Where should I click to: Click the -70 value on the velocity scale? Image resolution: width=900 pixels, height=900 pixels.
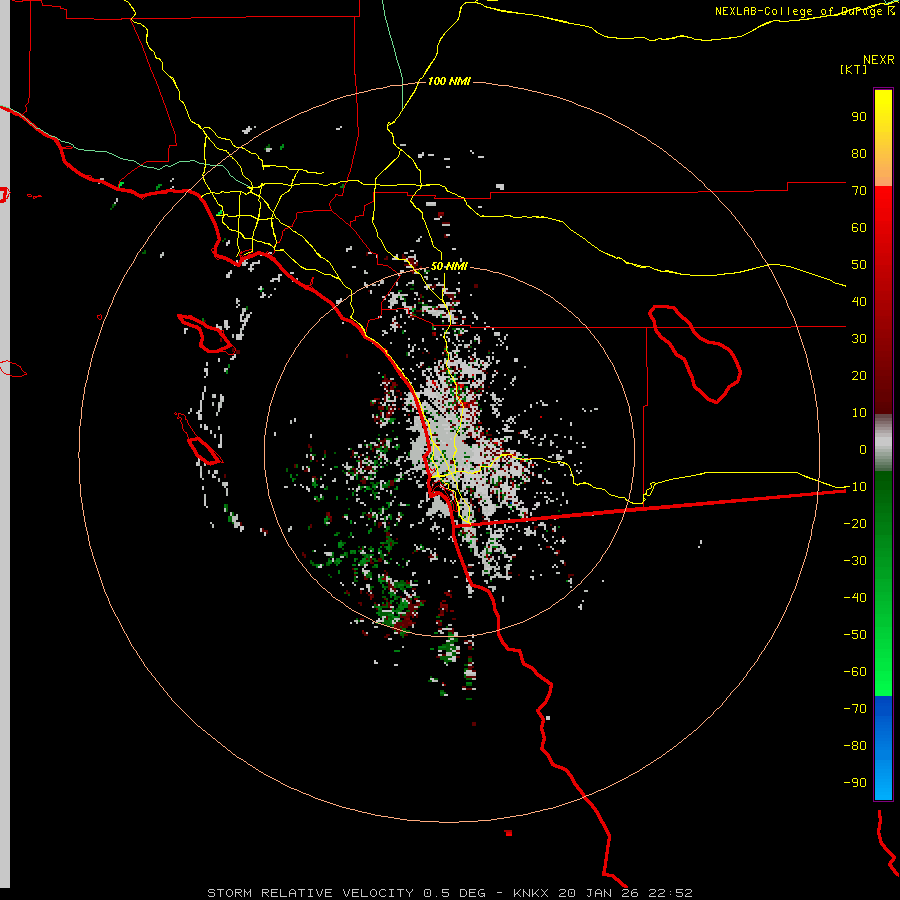(855, 708)
